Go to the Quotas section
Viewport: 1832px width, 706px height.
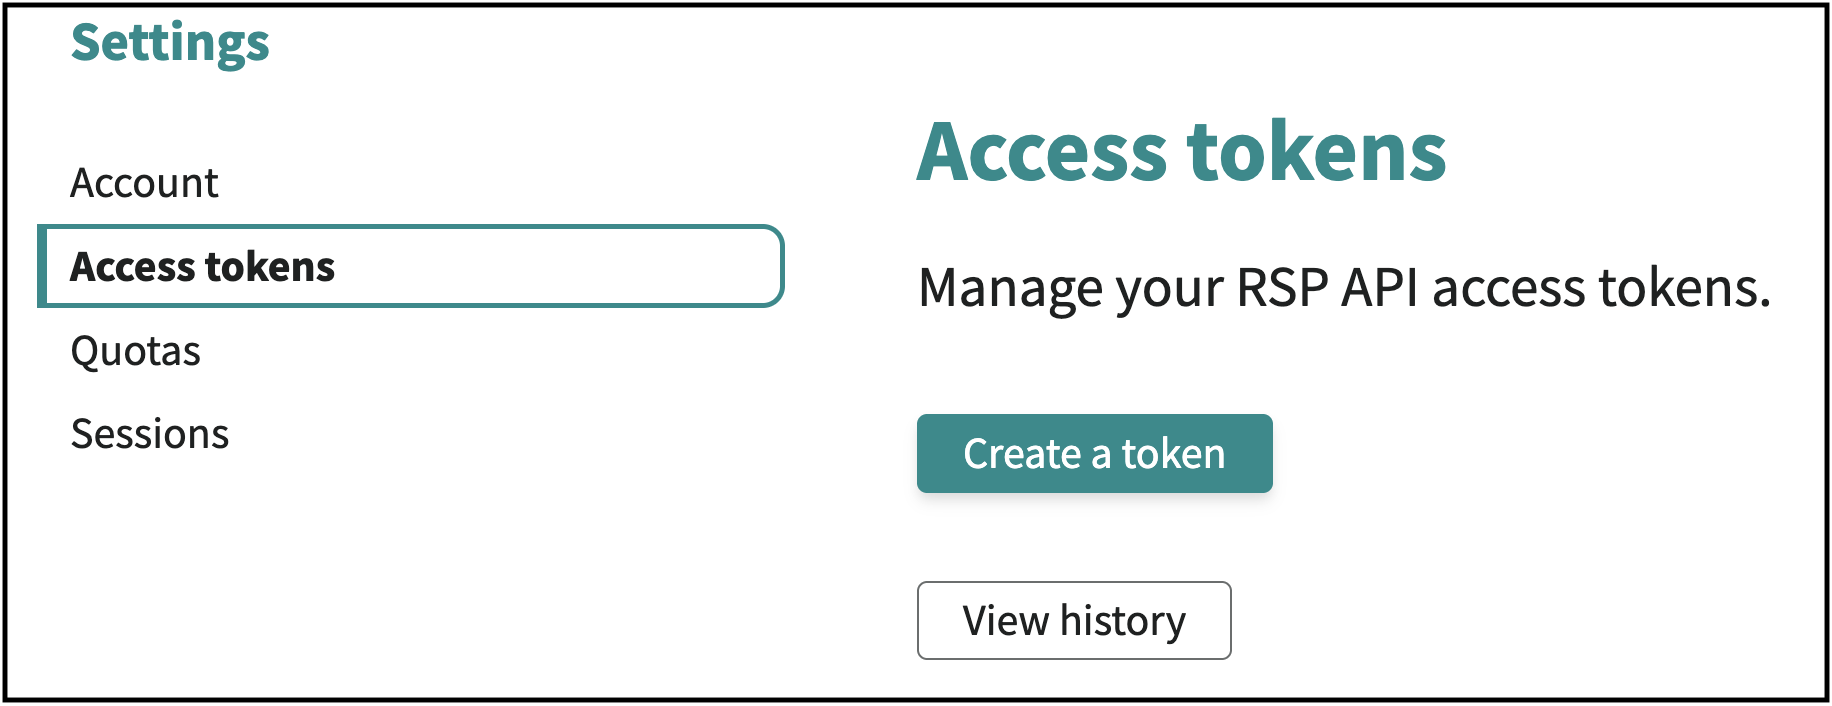(136, 351)
